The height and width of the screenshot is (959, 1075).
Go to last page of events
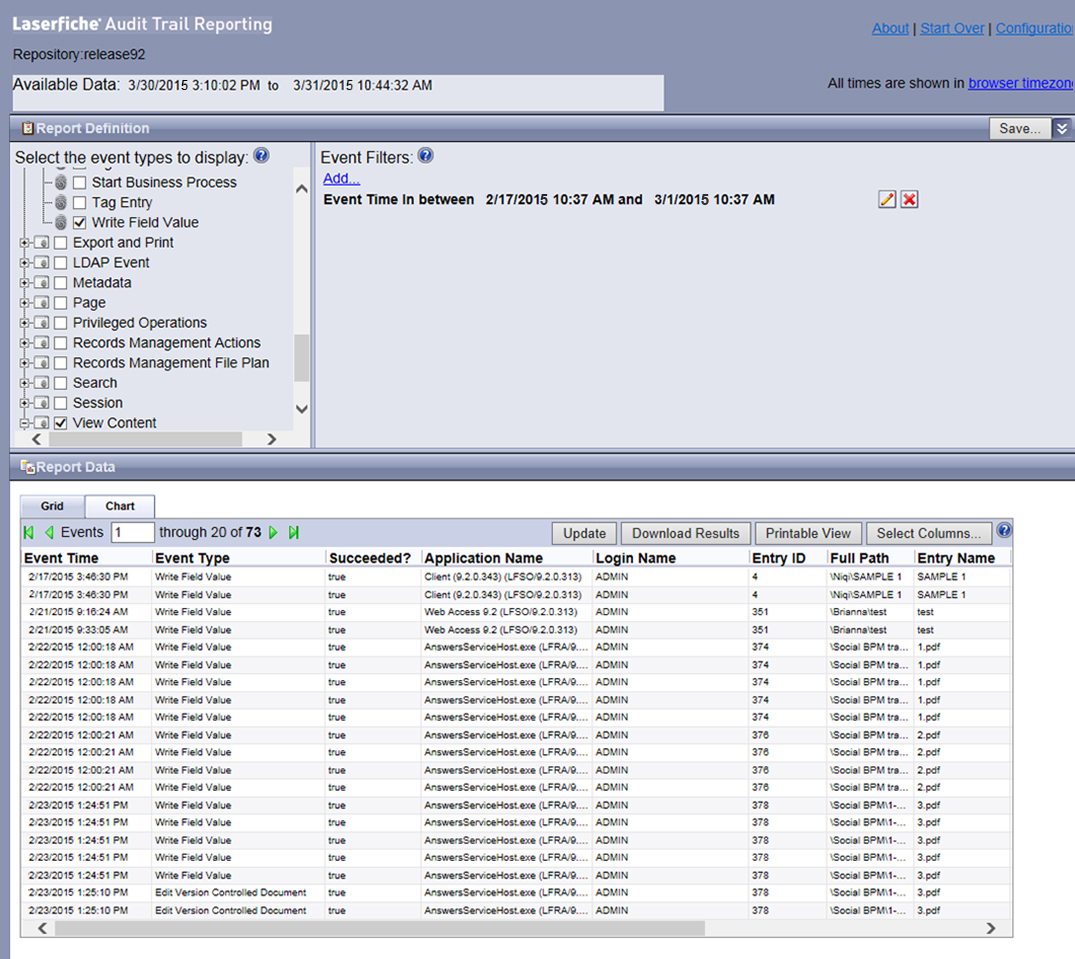[294, 533]
